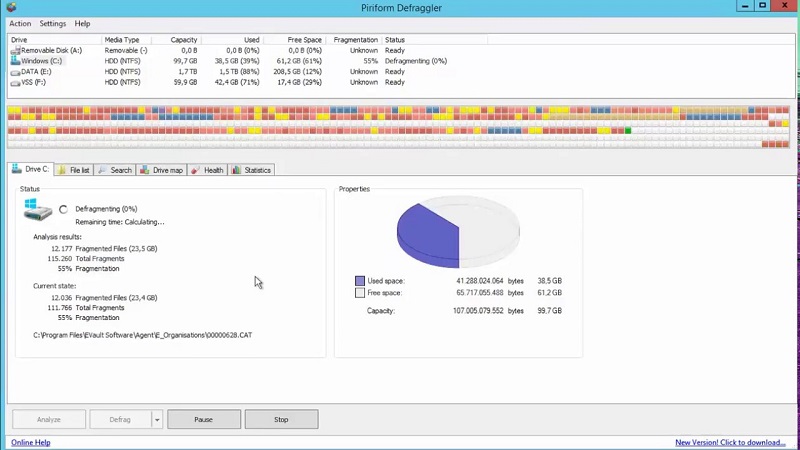Screen dimensions: 800x450
Task: Click the purple used slice of pie chart
Action: pos(428,235)
